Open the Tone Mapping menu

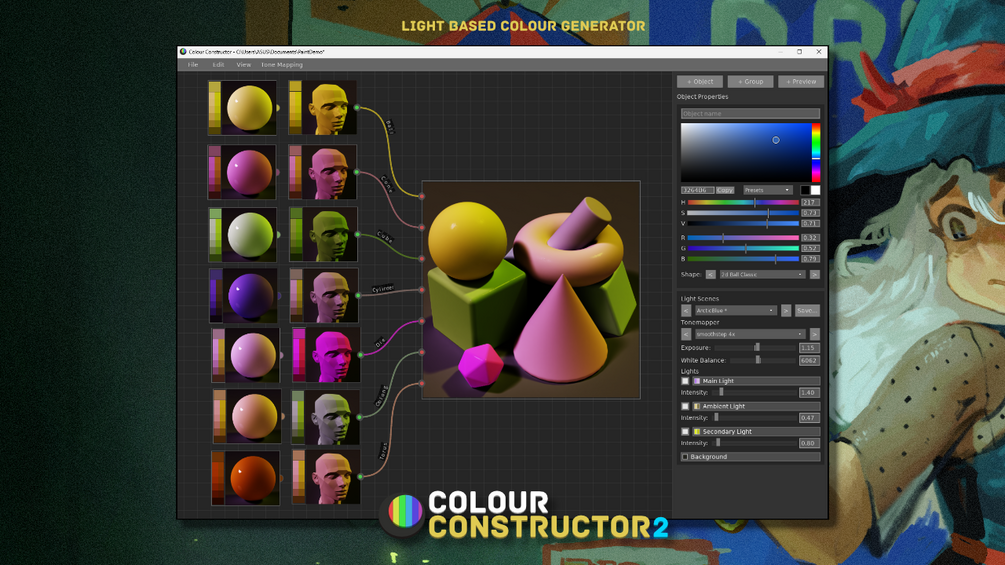(282, 65)
